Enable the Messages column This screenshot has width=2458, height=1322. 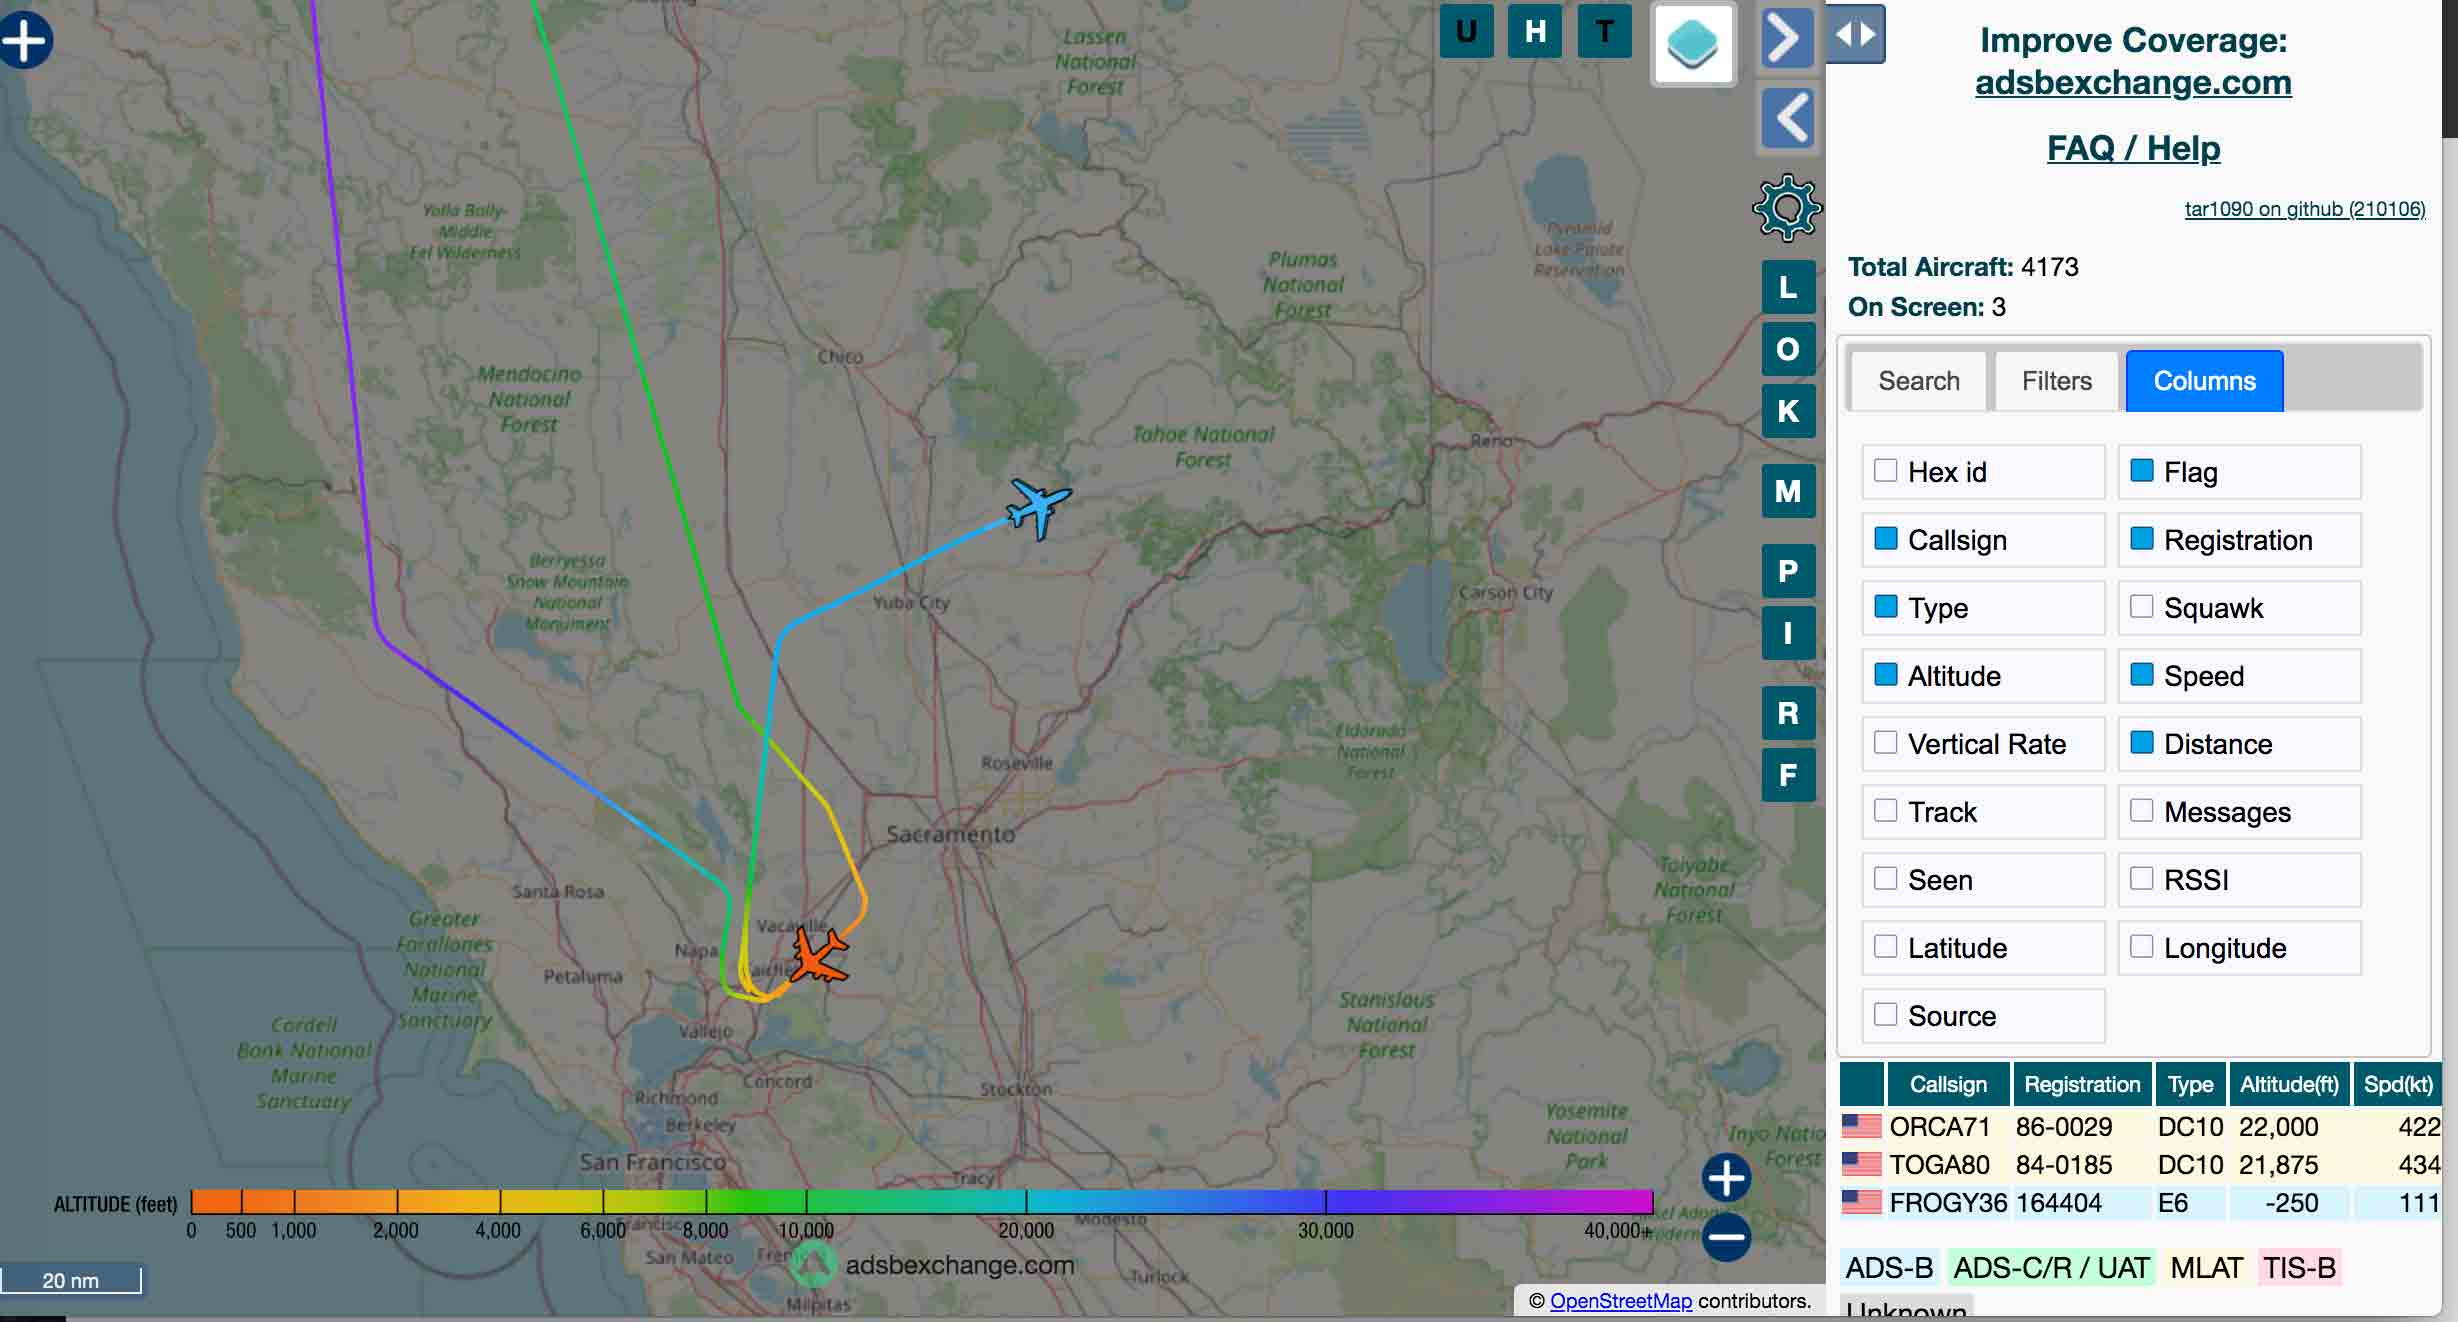pos(2141,810)
